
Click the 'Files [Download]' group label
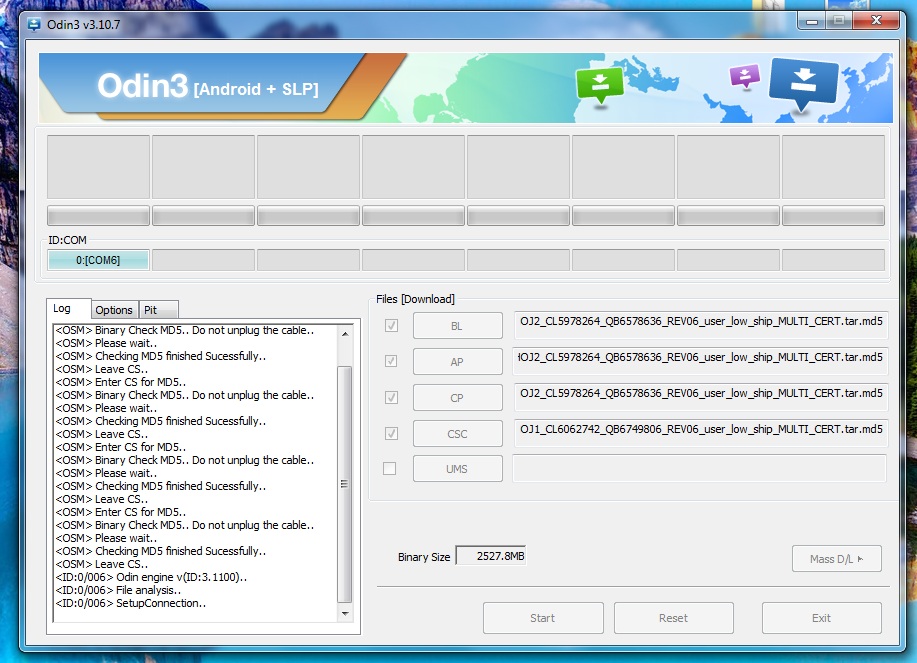415,299
